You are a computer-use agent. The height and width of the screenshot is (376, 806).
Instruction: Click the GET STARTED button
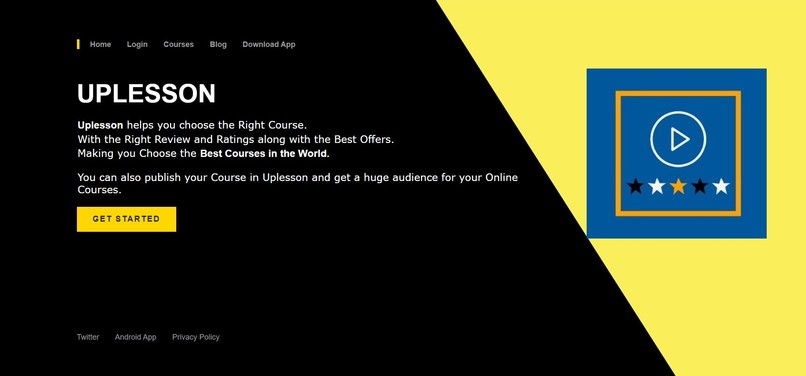click(x=126, y=219)
